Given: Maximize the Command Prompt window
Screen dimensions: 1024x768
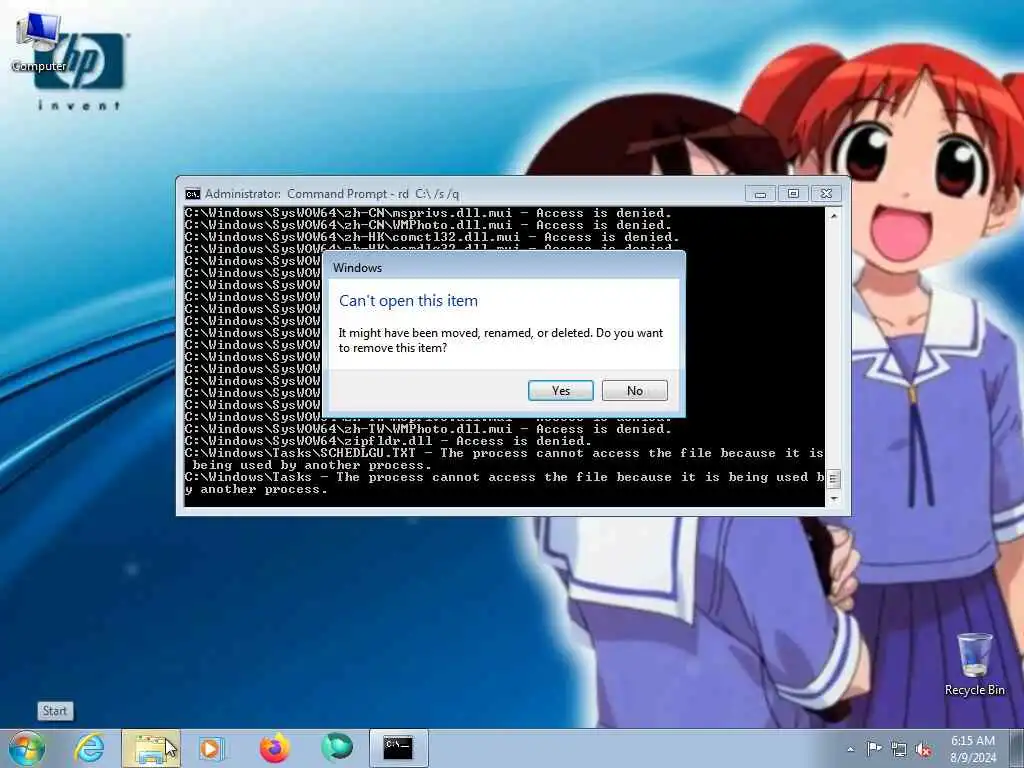Looking at the screenshot, I should pyautogui.click(x=793, y=193).
